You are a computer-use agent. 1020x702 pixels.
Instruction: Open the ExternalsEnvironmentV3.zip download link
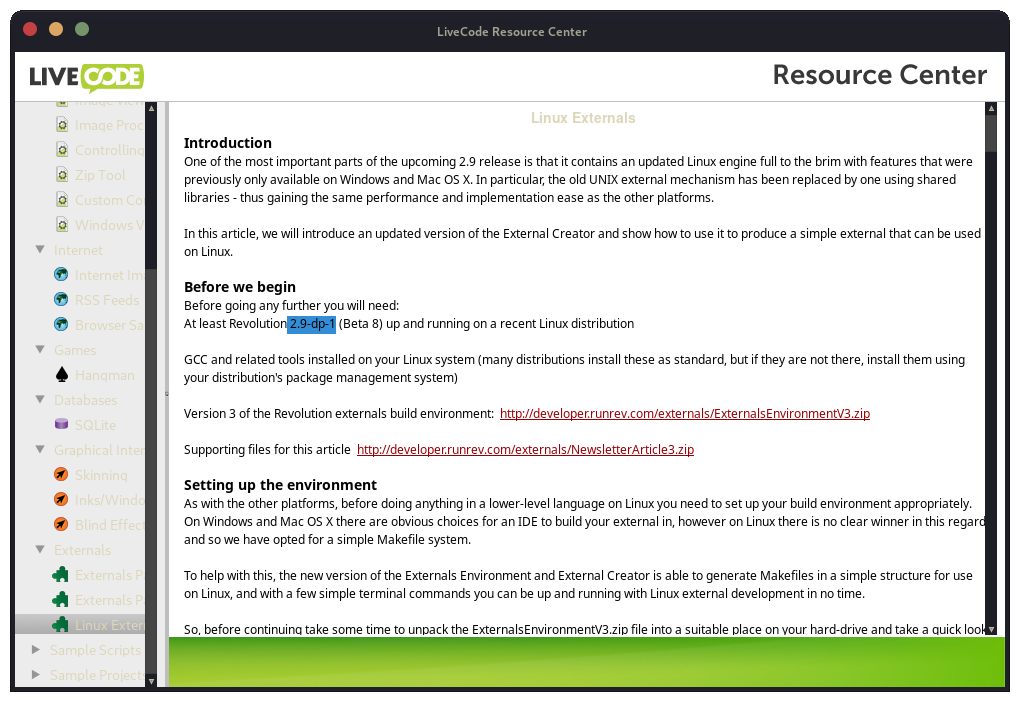click(685, 414)
